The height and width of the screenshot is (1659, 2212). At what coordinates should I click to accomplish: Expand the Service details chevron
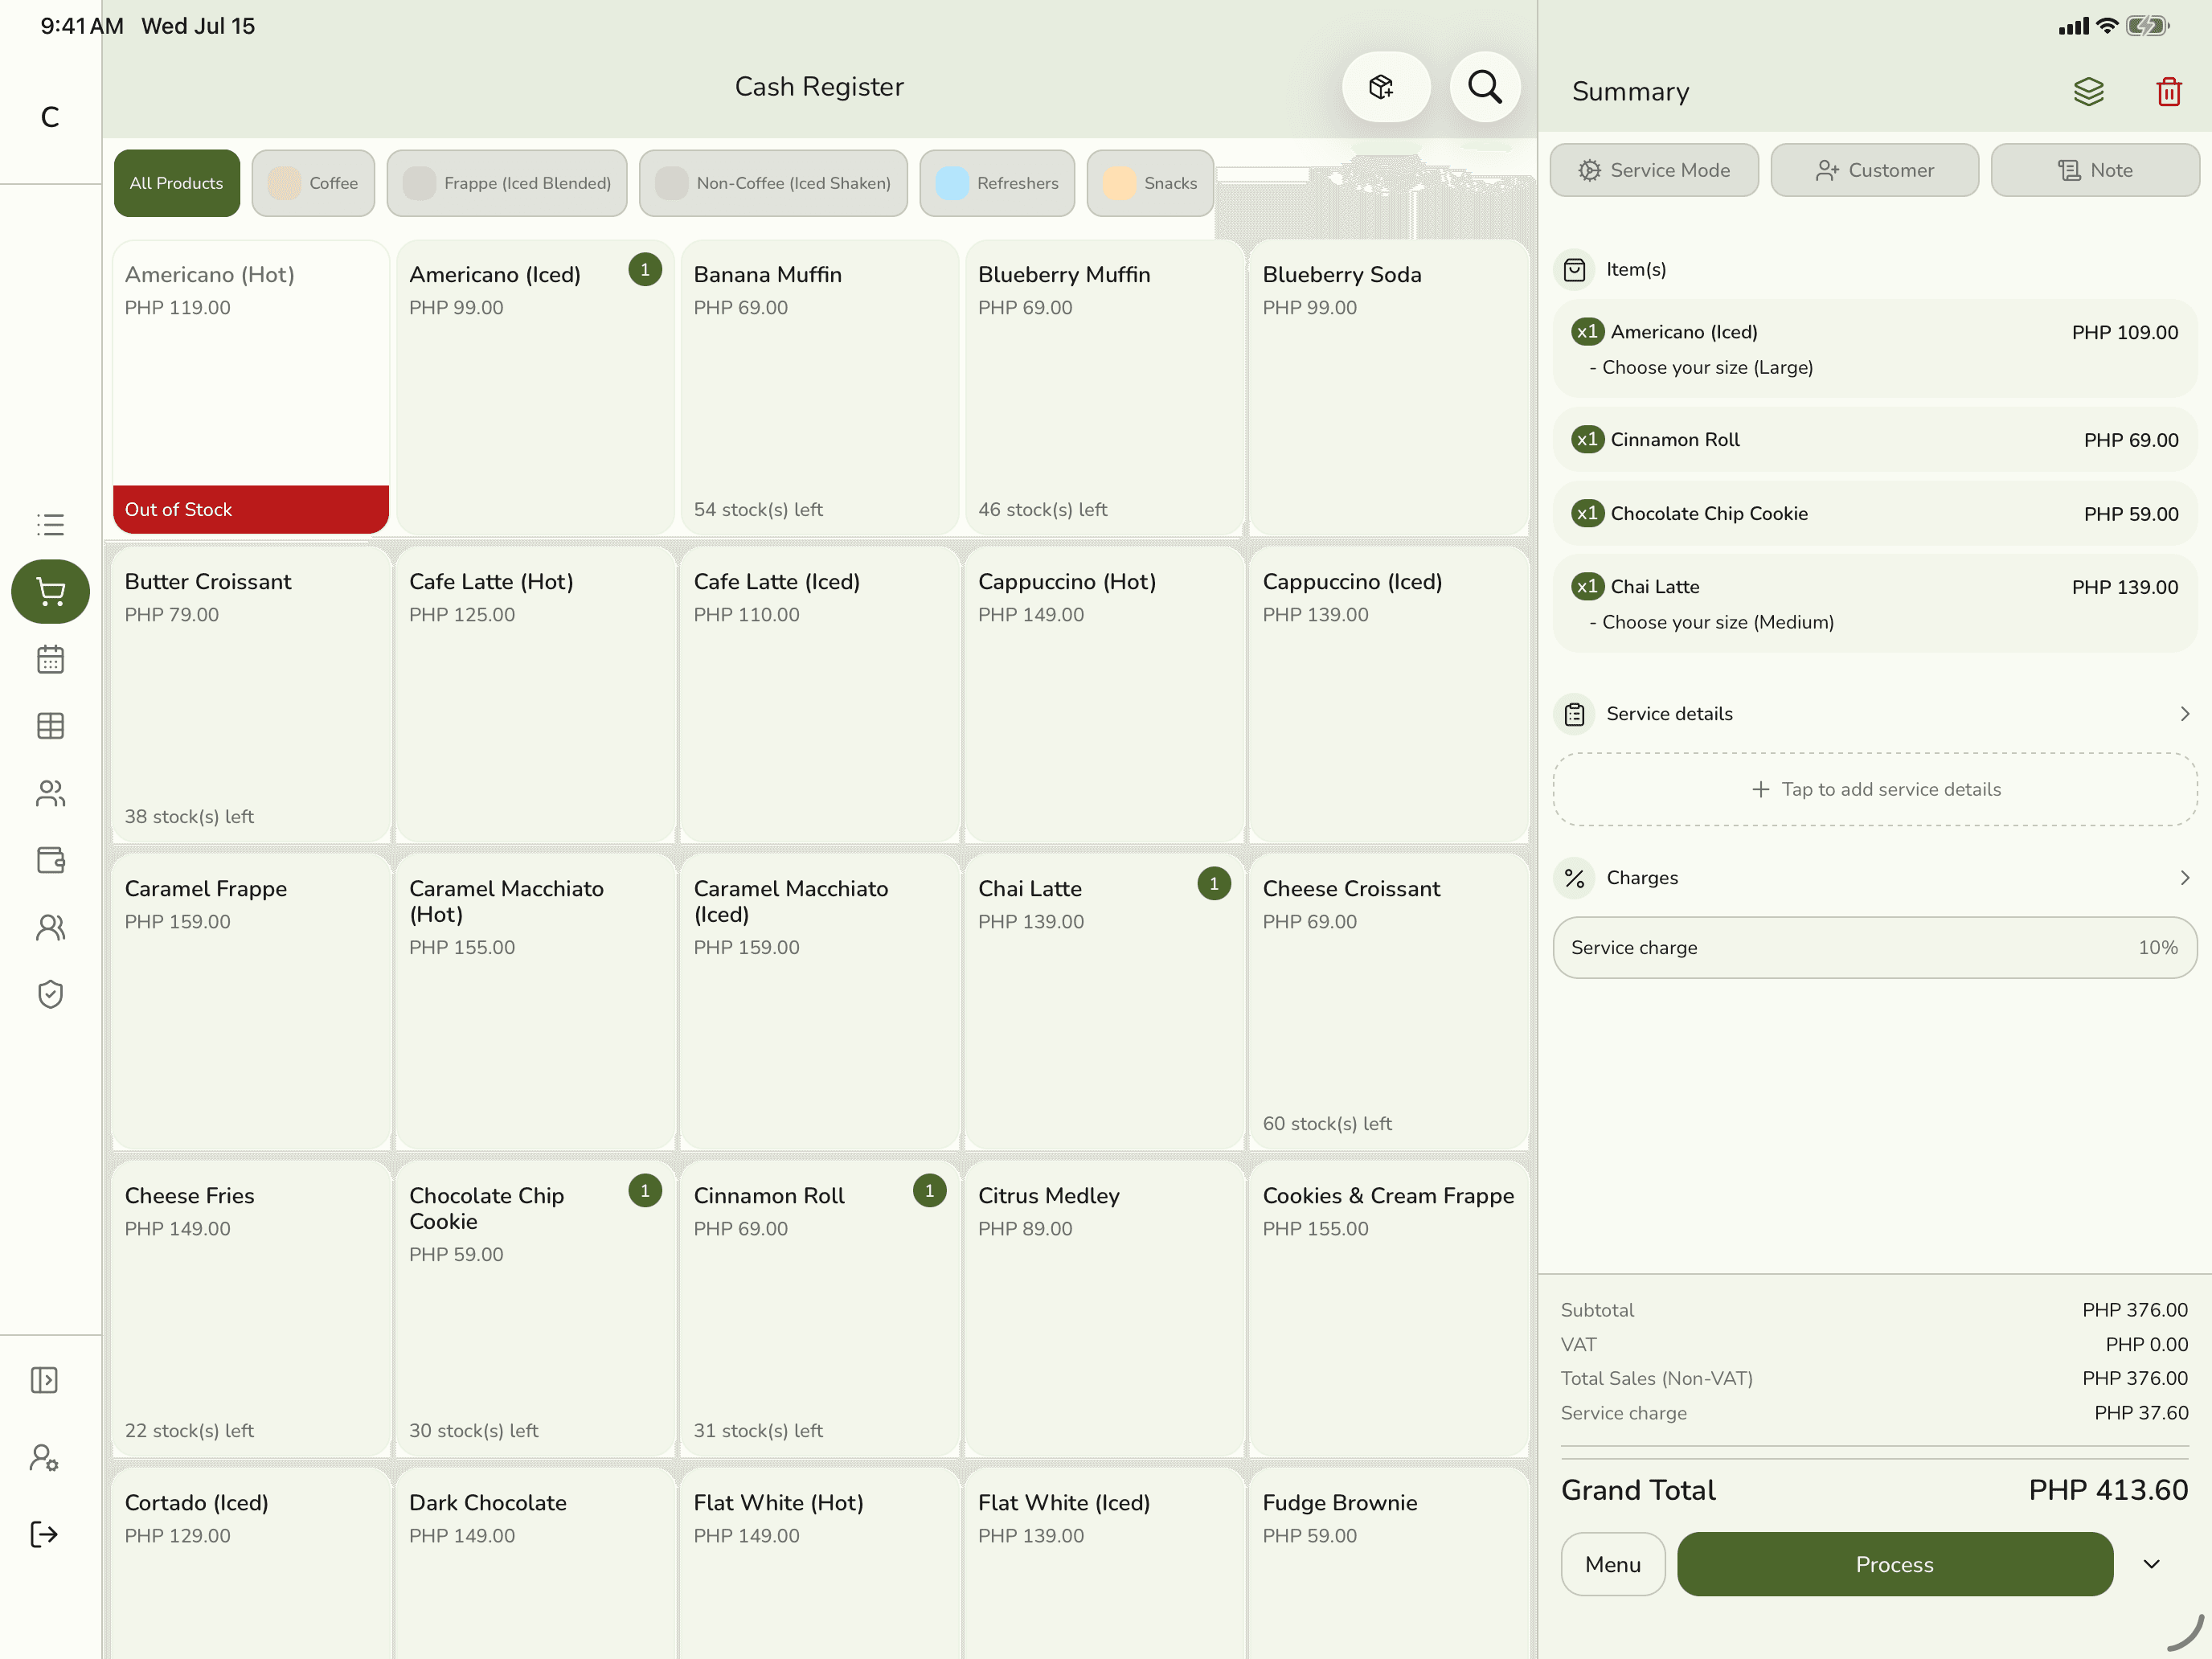pyautogui.click(x=2184, y=714)
